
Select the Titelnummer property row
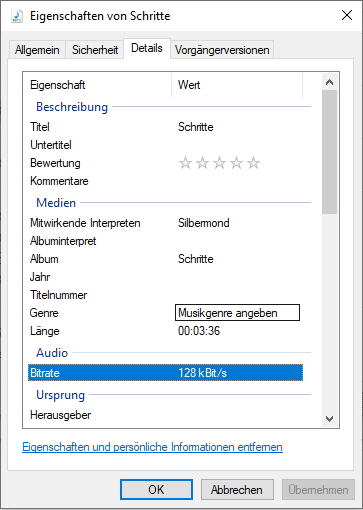166,295
